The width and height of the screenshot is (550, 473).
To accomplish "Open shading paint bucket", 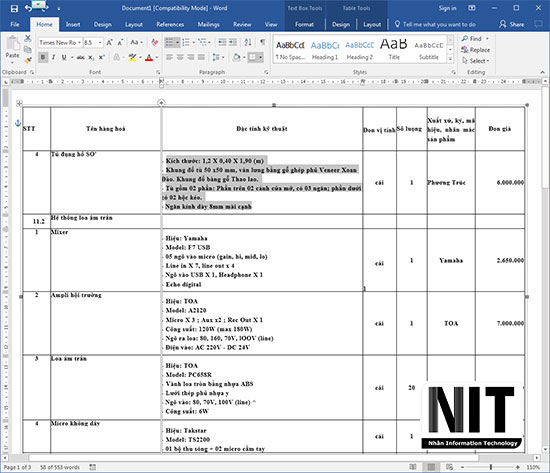I will tap(236, 57).
